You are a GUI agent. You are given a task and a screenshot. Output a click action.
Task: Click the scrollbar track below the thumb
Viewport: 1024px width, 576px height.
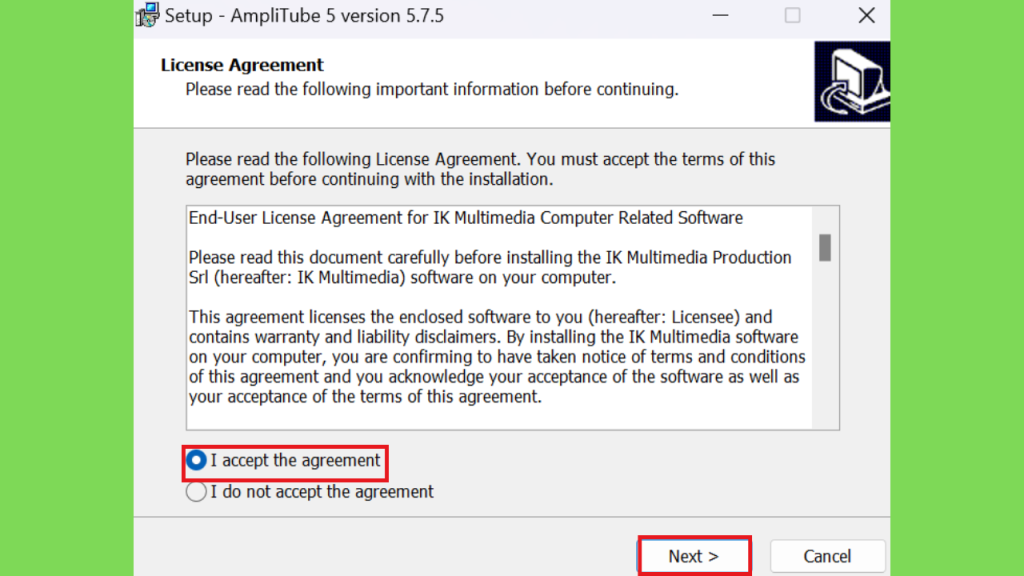[x=825, y=345]
